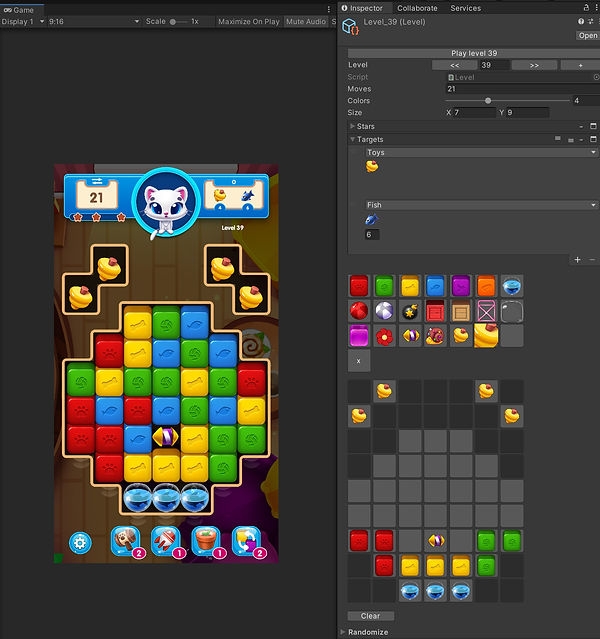Open the Services tab

coord(465,8)
